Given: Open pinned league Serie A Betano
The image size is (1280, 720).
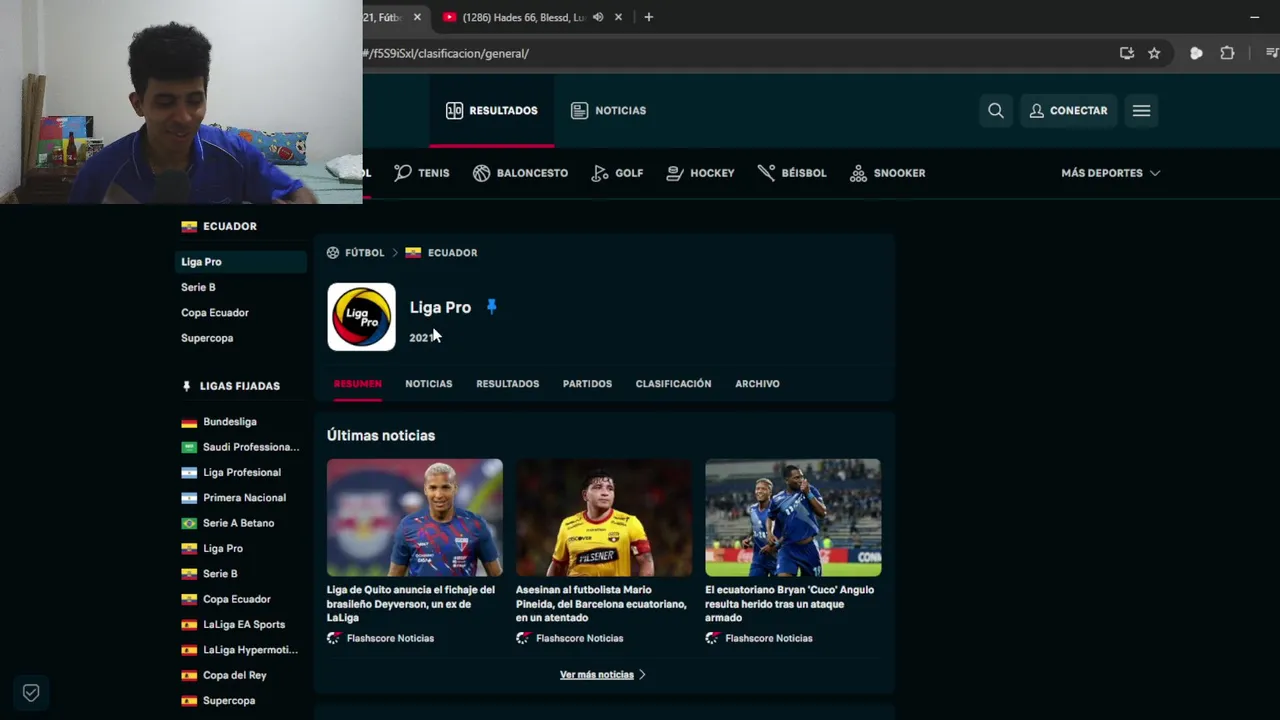Looking at the screenshot, I should pyautogui.click(x=241, y=523).
